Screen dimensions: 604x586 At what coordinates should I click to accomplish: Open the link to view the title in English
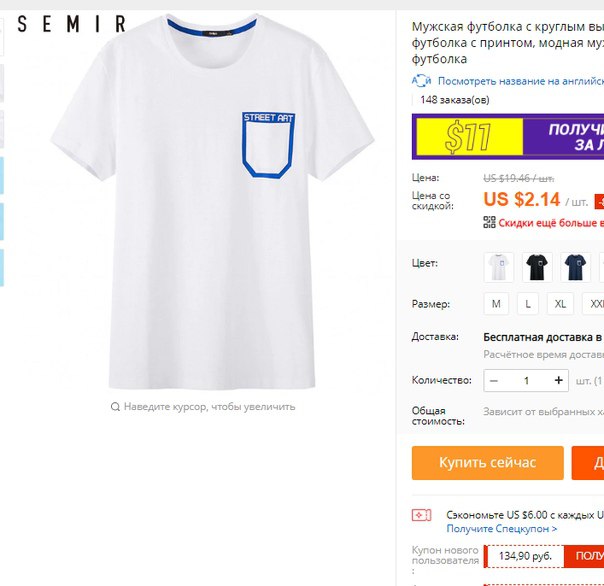520,81
